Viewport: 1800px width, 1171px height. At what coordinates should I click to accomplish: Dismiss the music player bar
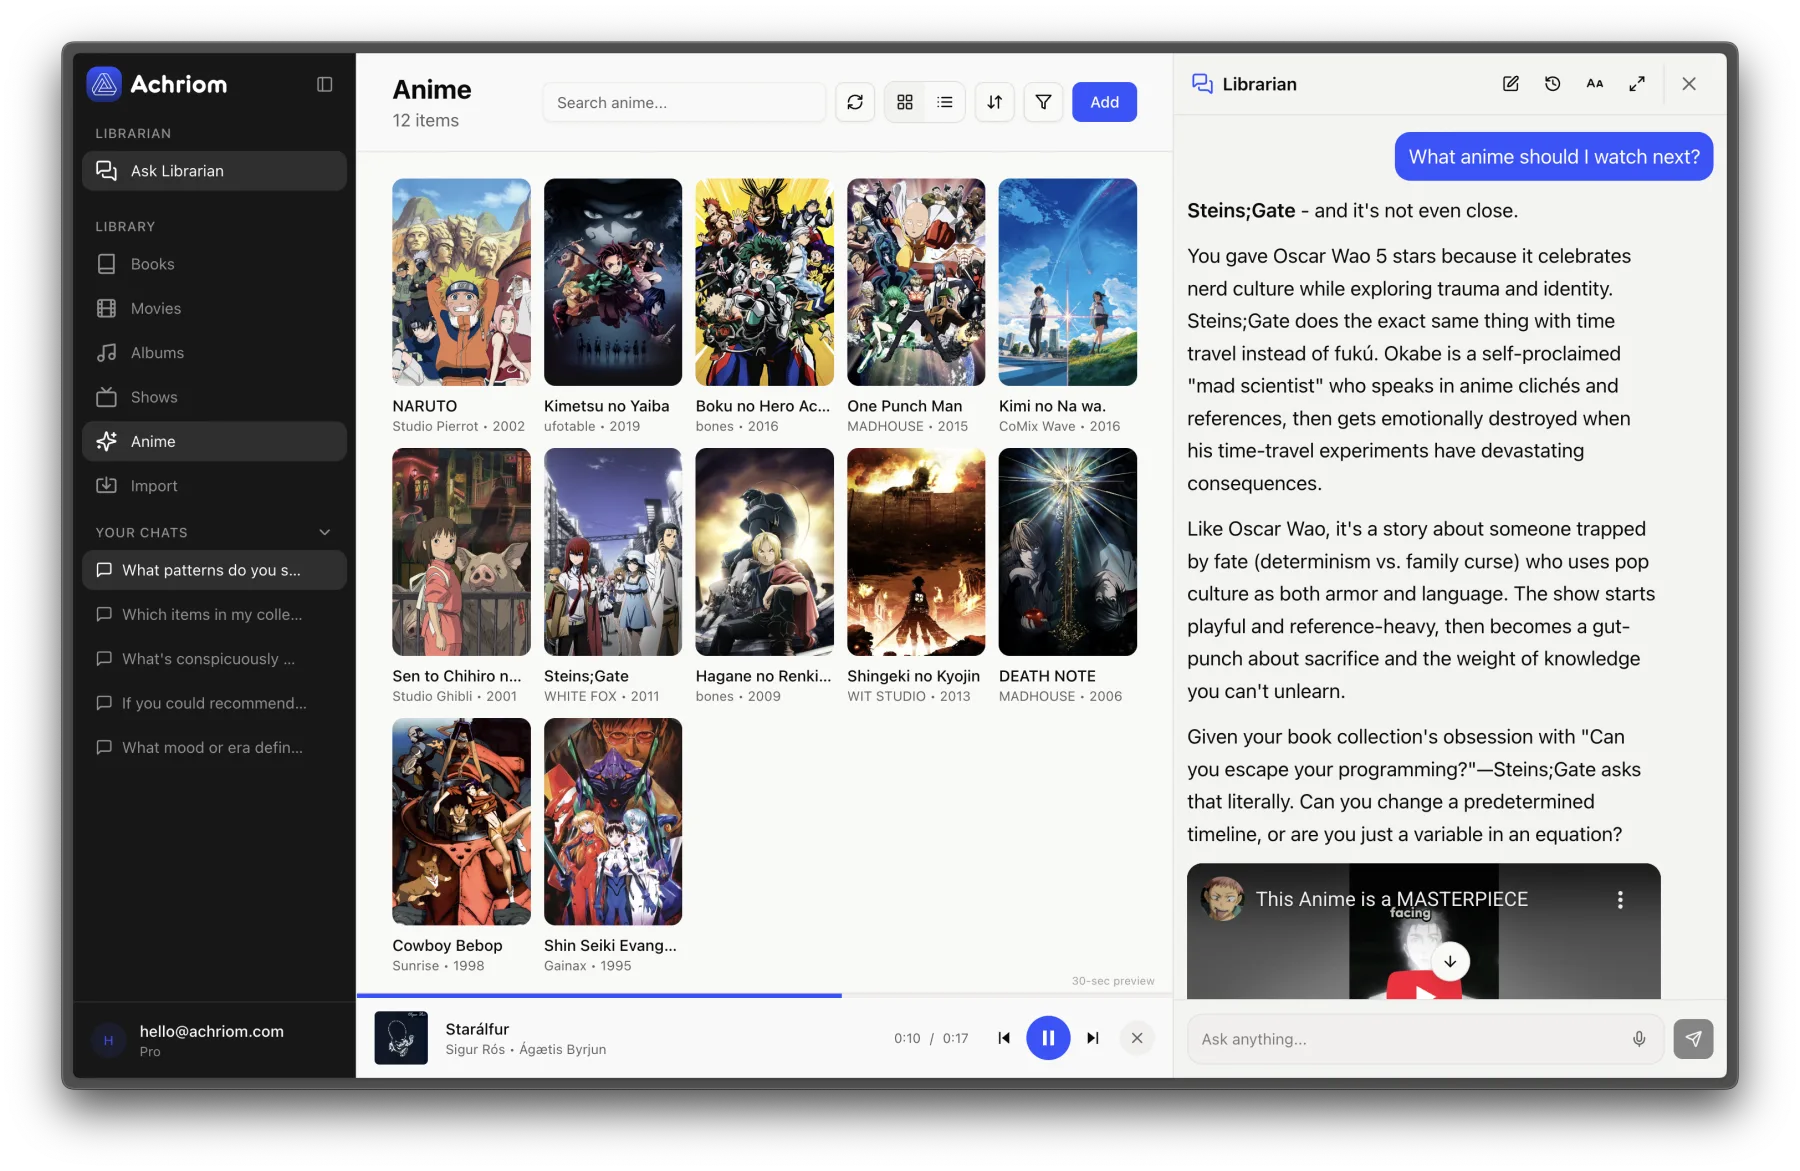tap(1137, 1038)
